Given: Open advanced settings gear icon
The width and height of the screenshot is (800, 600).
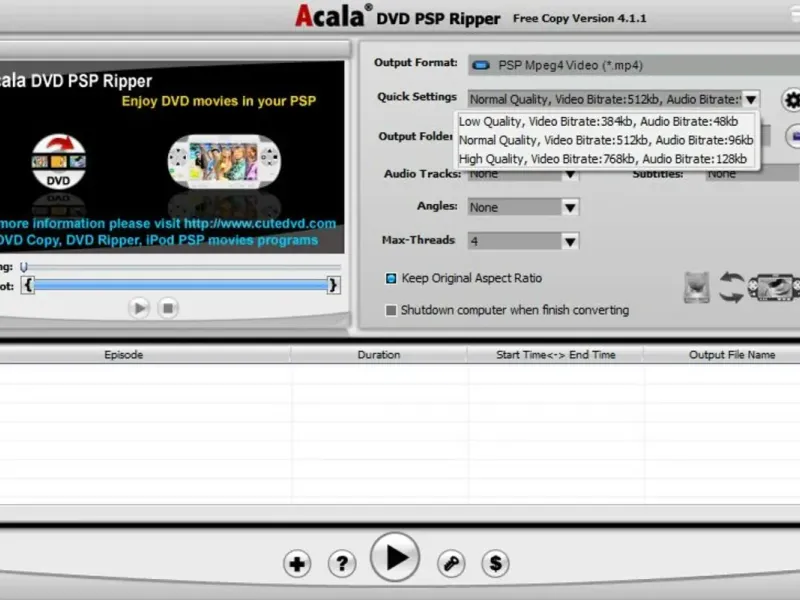Looking at the screenshot, I should coord(791,100).
